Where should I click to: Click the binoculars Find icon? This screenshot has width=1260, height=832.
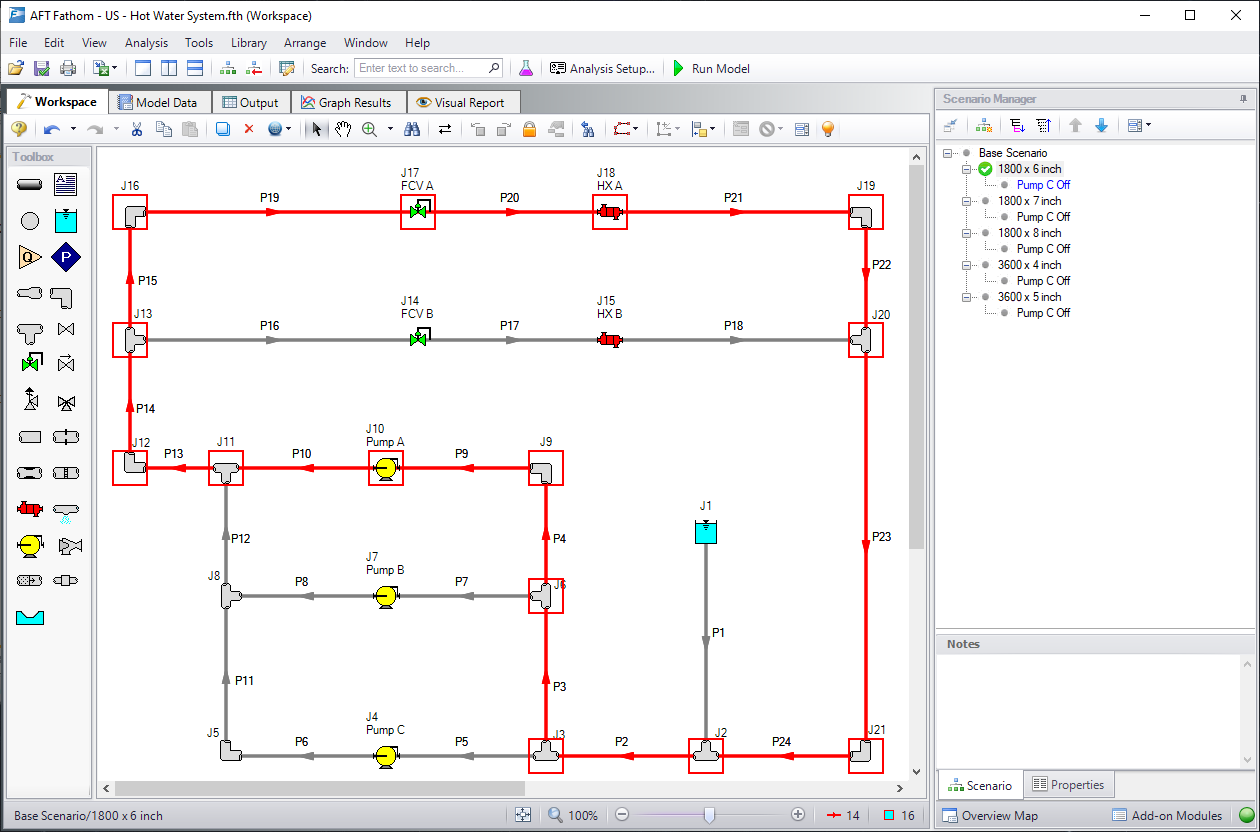pos(412,129)
